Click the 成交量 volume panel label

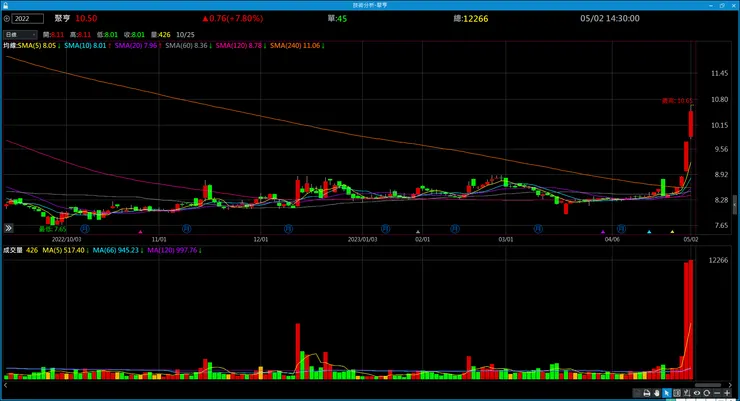(x=13, y=251)
